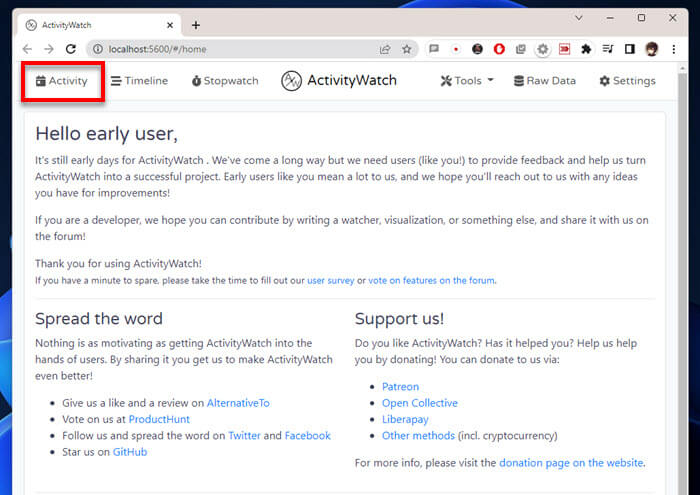The height and width of the screenshot is (495, 700).
Task: Click the Thank you for using ActivityWatch text
Action: 118,263
